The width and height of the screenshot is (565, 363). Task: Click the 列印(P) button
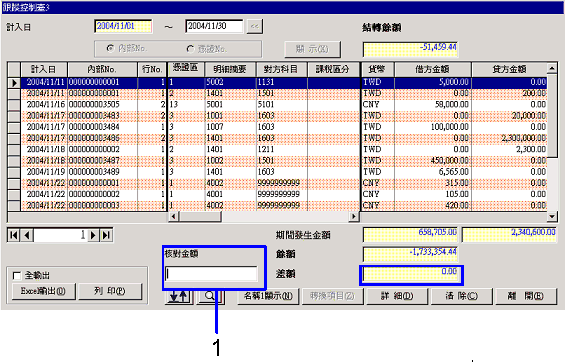tap(110, 291)
